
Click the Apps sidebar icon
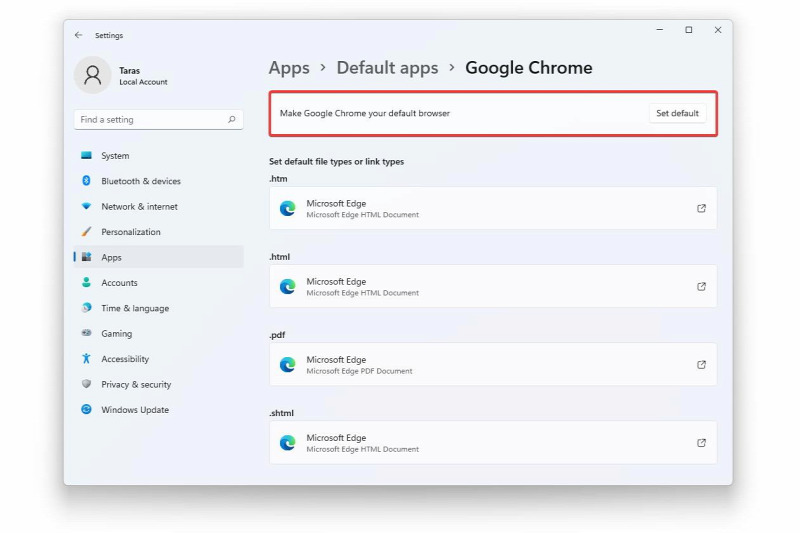86,257
